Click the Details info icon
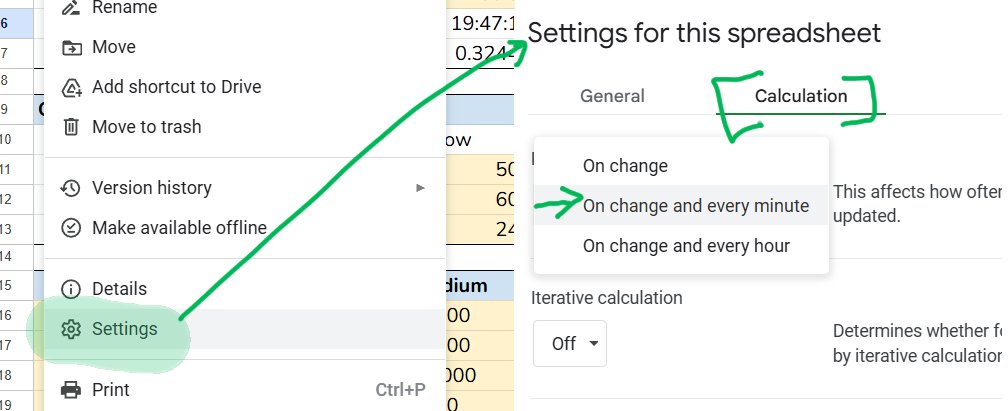 (x=71, y=289)
